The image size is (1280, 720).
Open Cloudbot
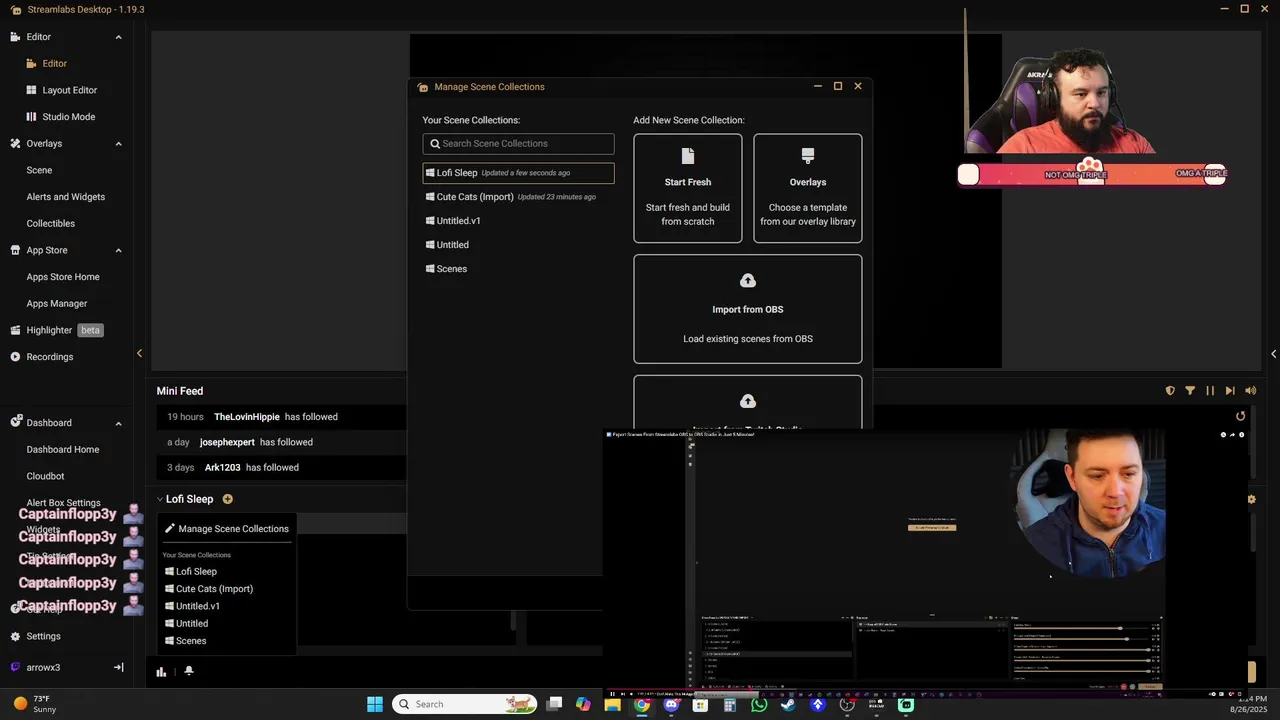(45, 477)
